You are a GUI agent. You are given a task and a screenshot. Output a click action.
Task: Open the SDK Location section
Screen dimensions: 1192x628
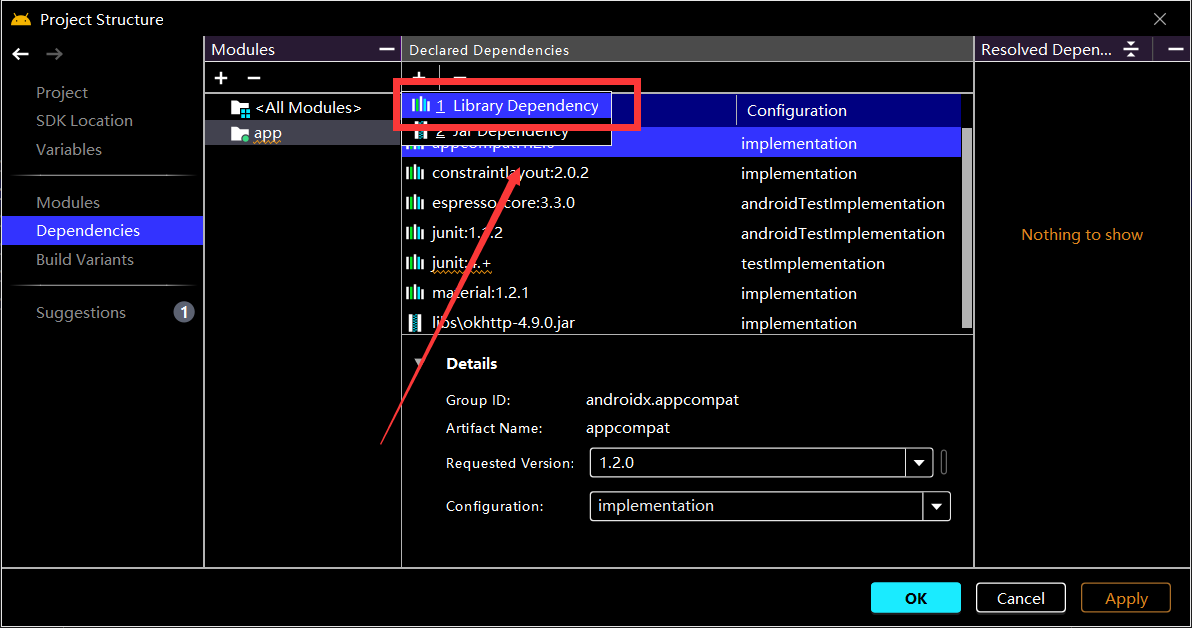coord(84,121)
